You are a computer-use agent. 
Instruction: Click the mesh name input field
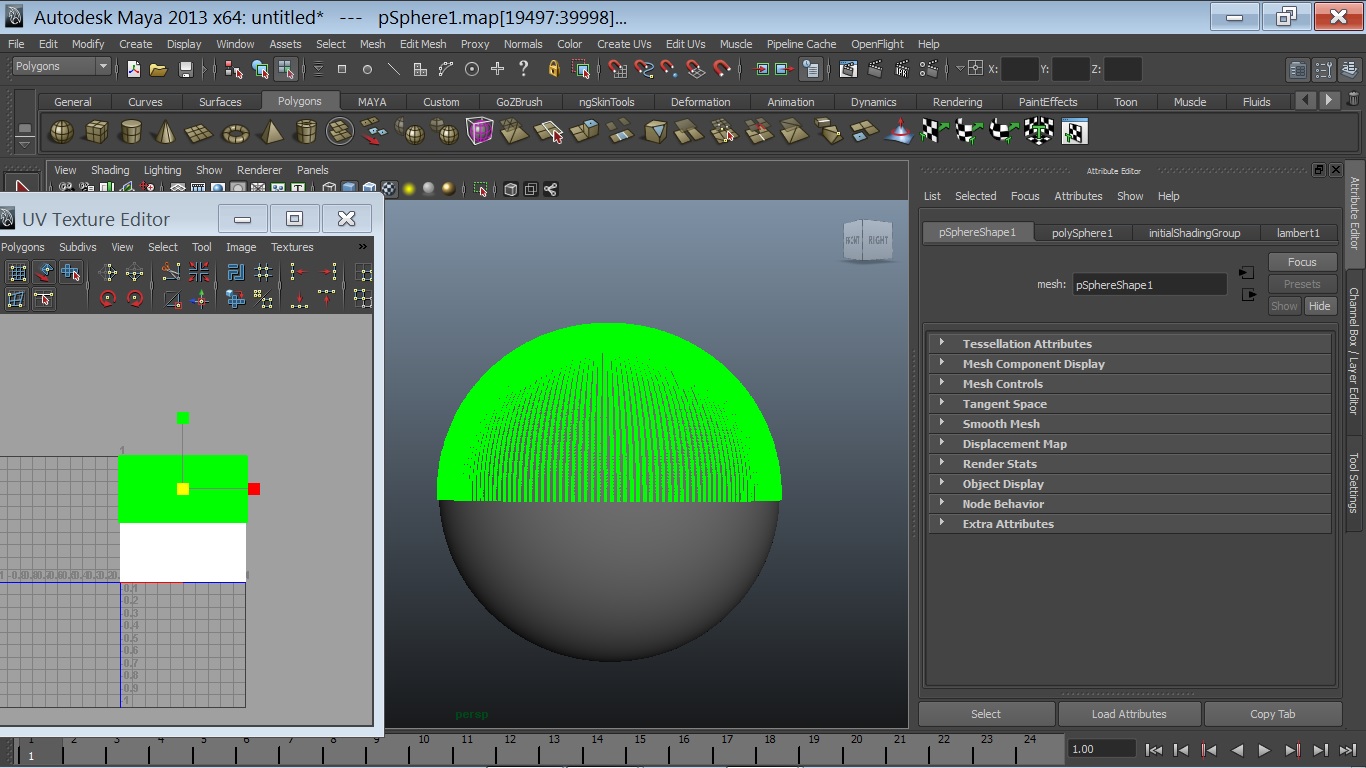tap(1149, 285)
